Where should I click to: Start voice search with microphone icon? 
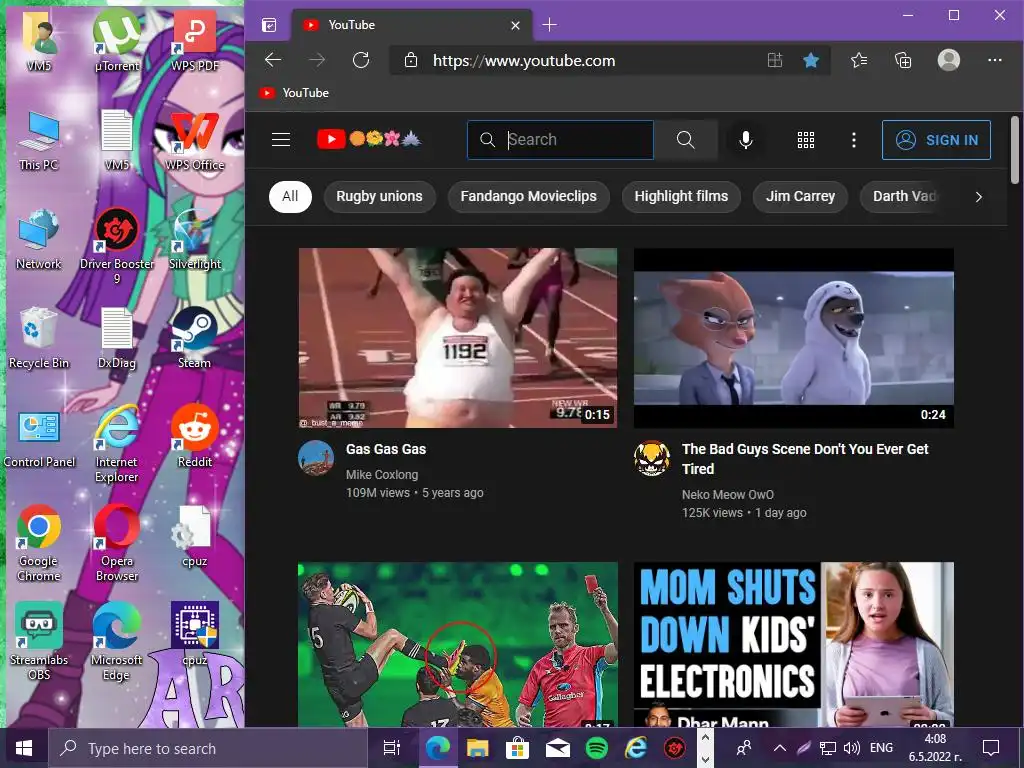click(x=745, y=140)
